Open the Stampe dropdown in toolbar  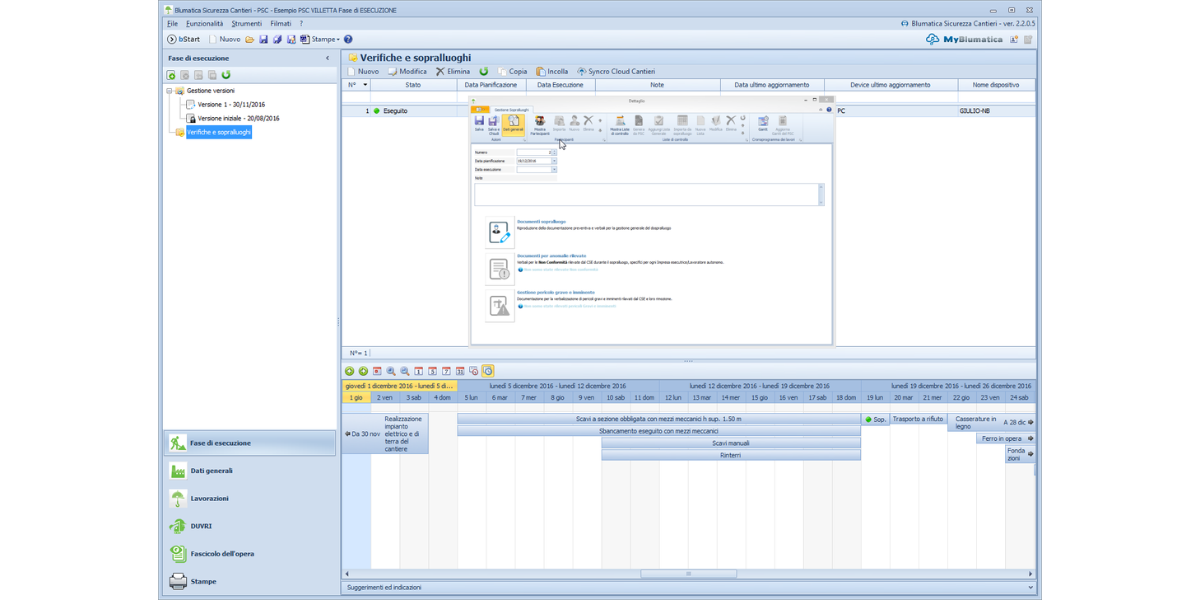320,39
